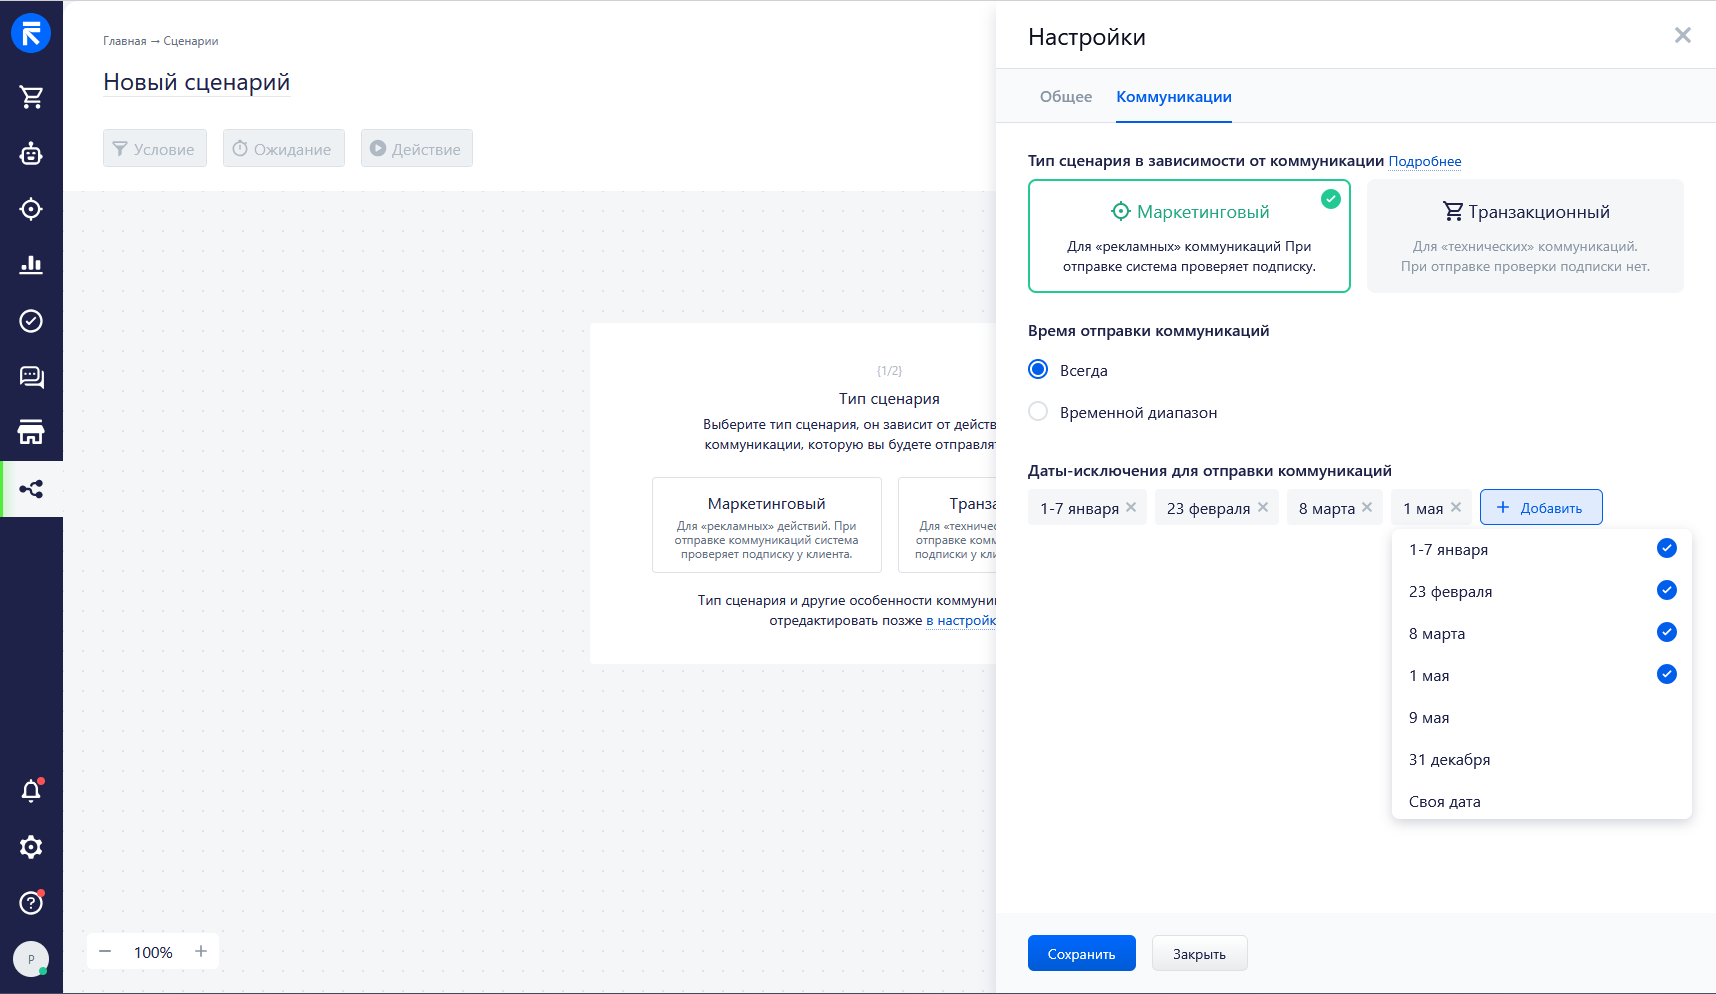
Task: Zoom in with the plus button
Action: (201, 951)
